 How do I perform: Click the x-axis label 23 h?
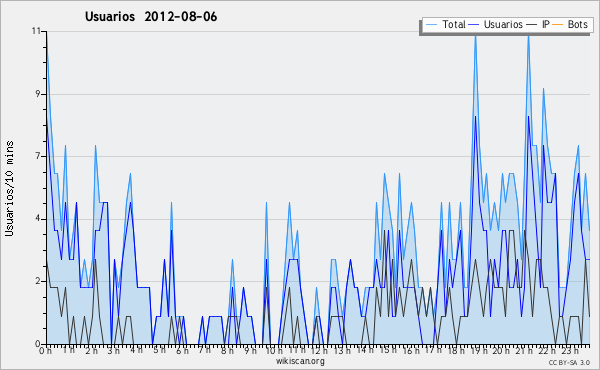[569, 350]
